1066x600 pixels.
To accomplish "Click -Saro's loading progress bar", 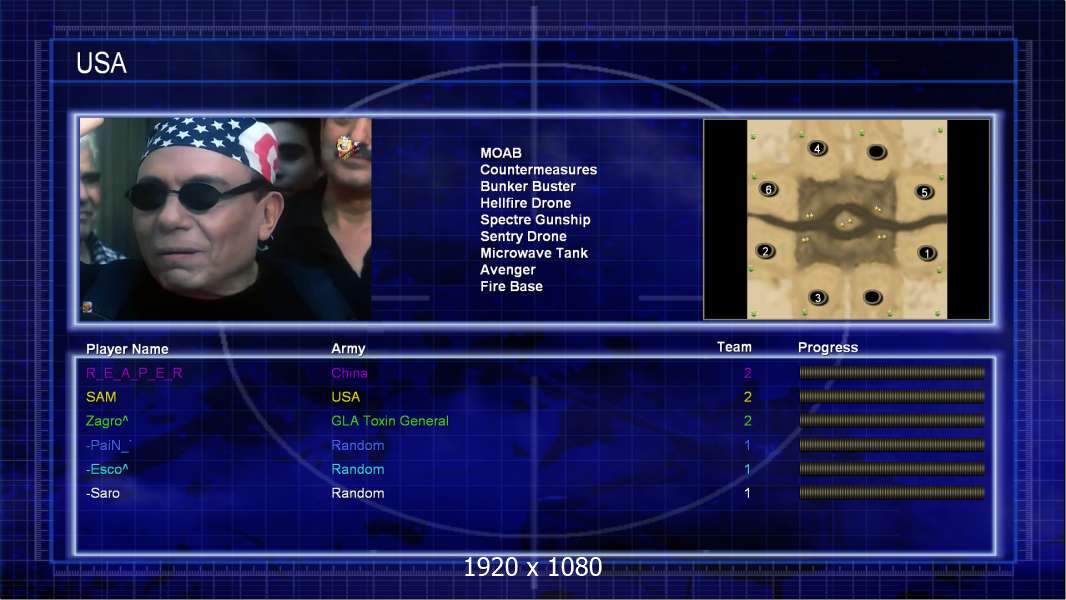I will tap(892, 493).
